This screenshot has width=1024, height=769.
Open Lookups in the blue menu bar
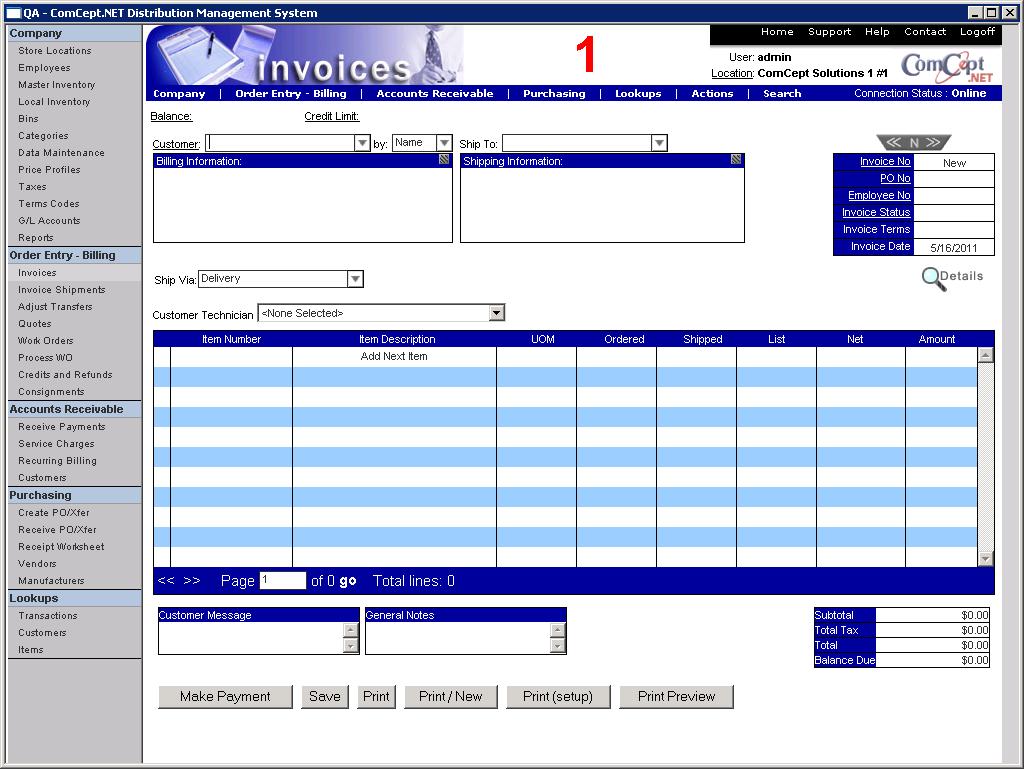pyautogui.click(x=638, y=93)
